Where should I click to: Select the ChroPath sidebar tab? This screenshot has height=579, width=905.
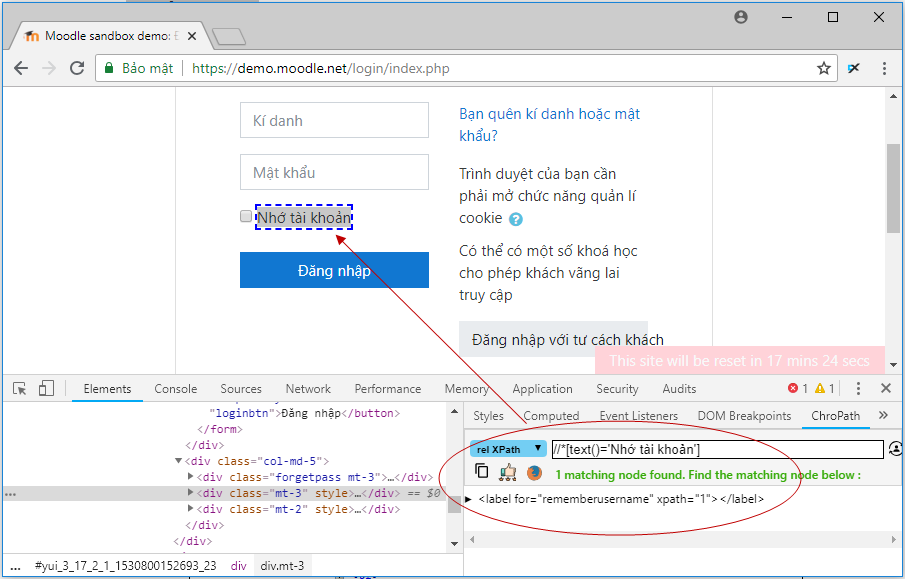tap(836, 416)
